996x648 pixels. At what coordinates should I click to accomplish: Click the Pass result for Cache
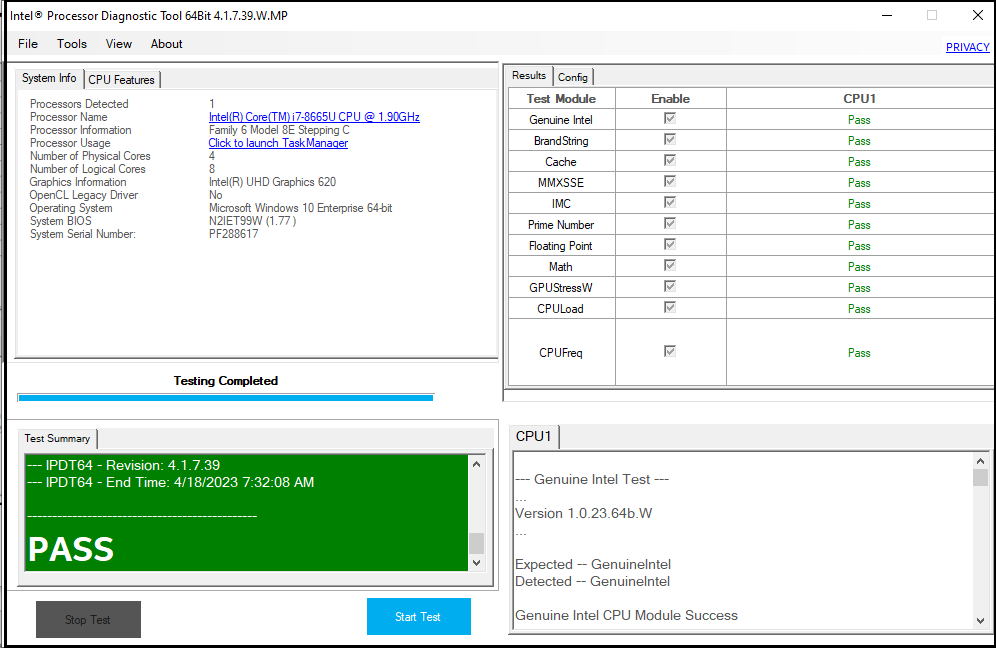pos(859,161)
